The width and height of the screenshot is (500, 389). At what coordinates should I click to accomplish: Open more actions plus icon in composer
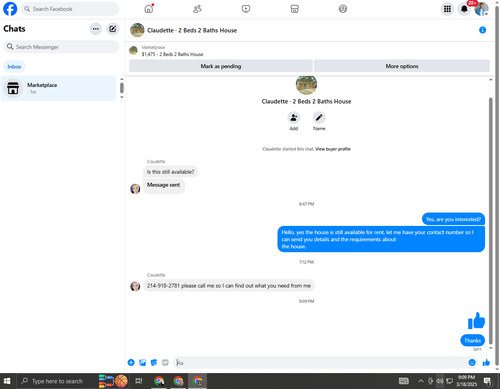(131, 362)
